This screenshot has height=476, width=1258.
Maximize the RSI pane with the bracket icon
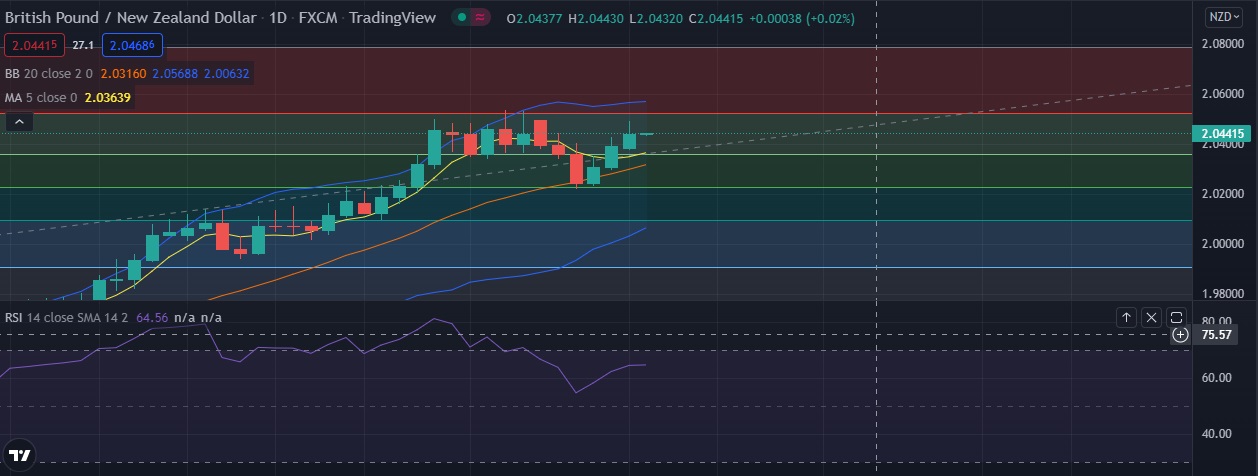[x=1176, y=317]
